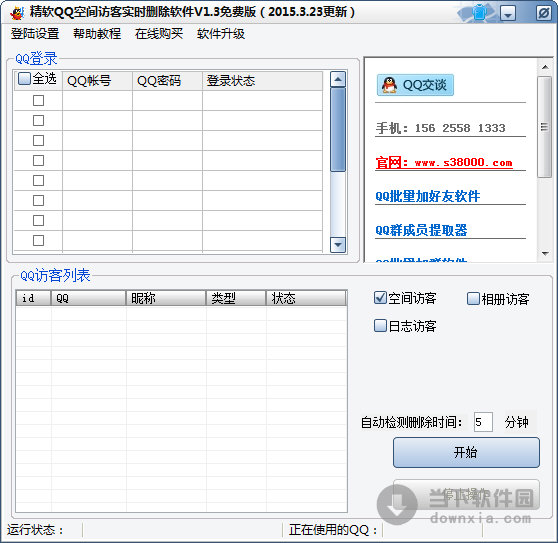Image resolution: width=558 pixels, height=543 pixels.
Task: Open the 官网 www.s38000.com link
Action: pyautogui.click(x=444, y=163)
